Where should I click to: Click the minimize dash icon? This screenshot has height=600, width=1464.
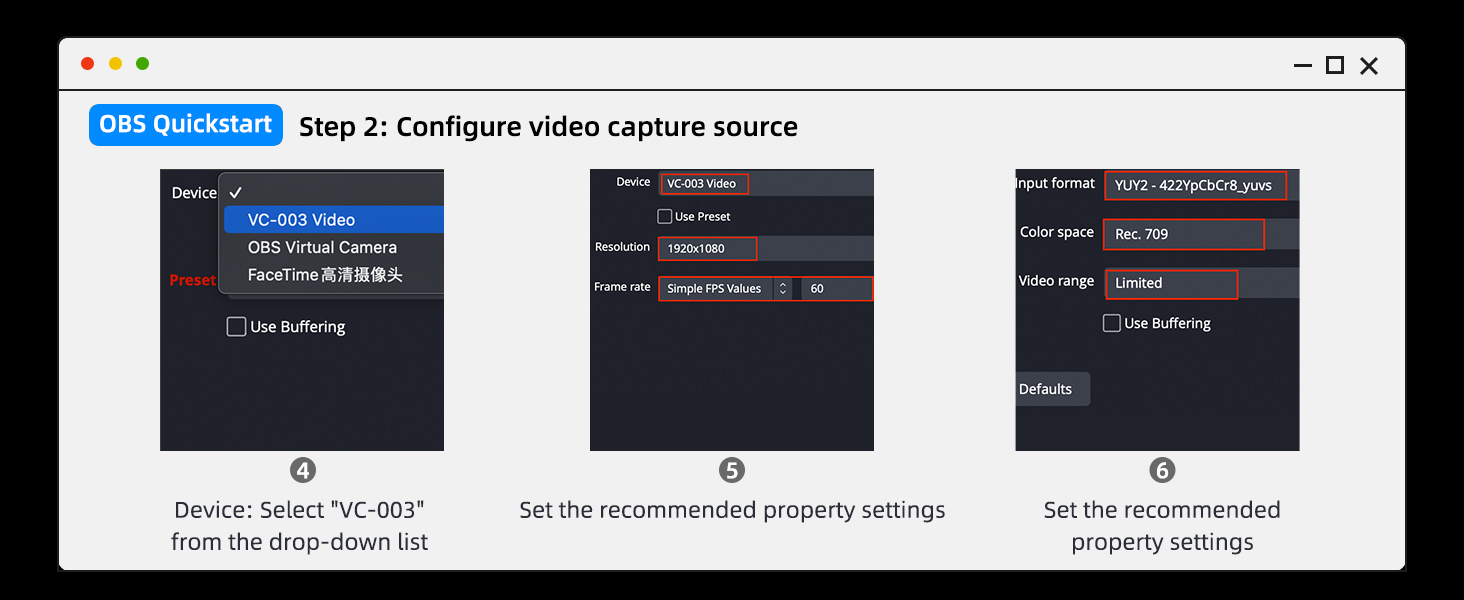pyautogui.click(x=1302, y=66)
